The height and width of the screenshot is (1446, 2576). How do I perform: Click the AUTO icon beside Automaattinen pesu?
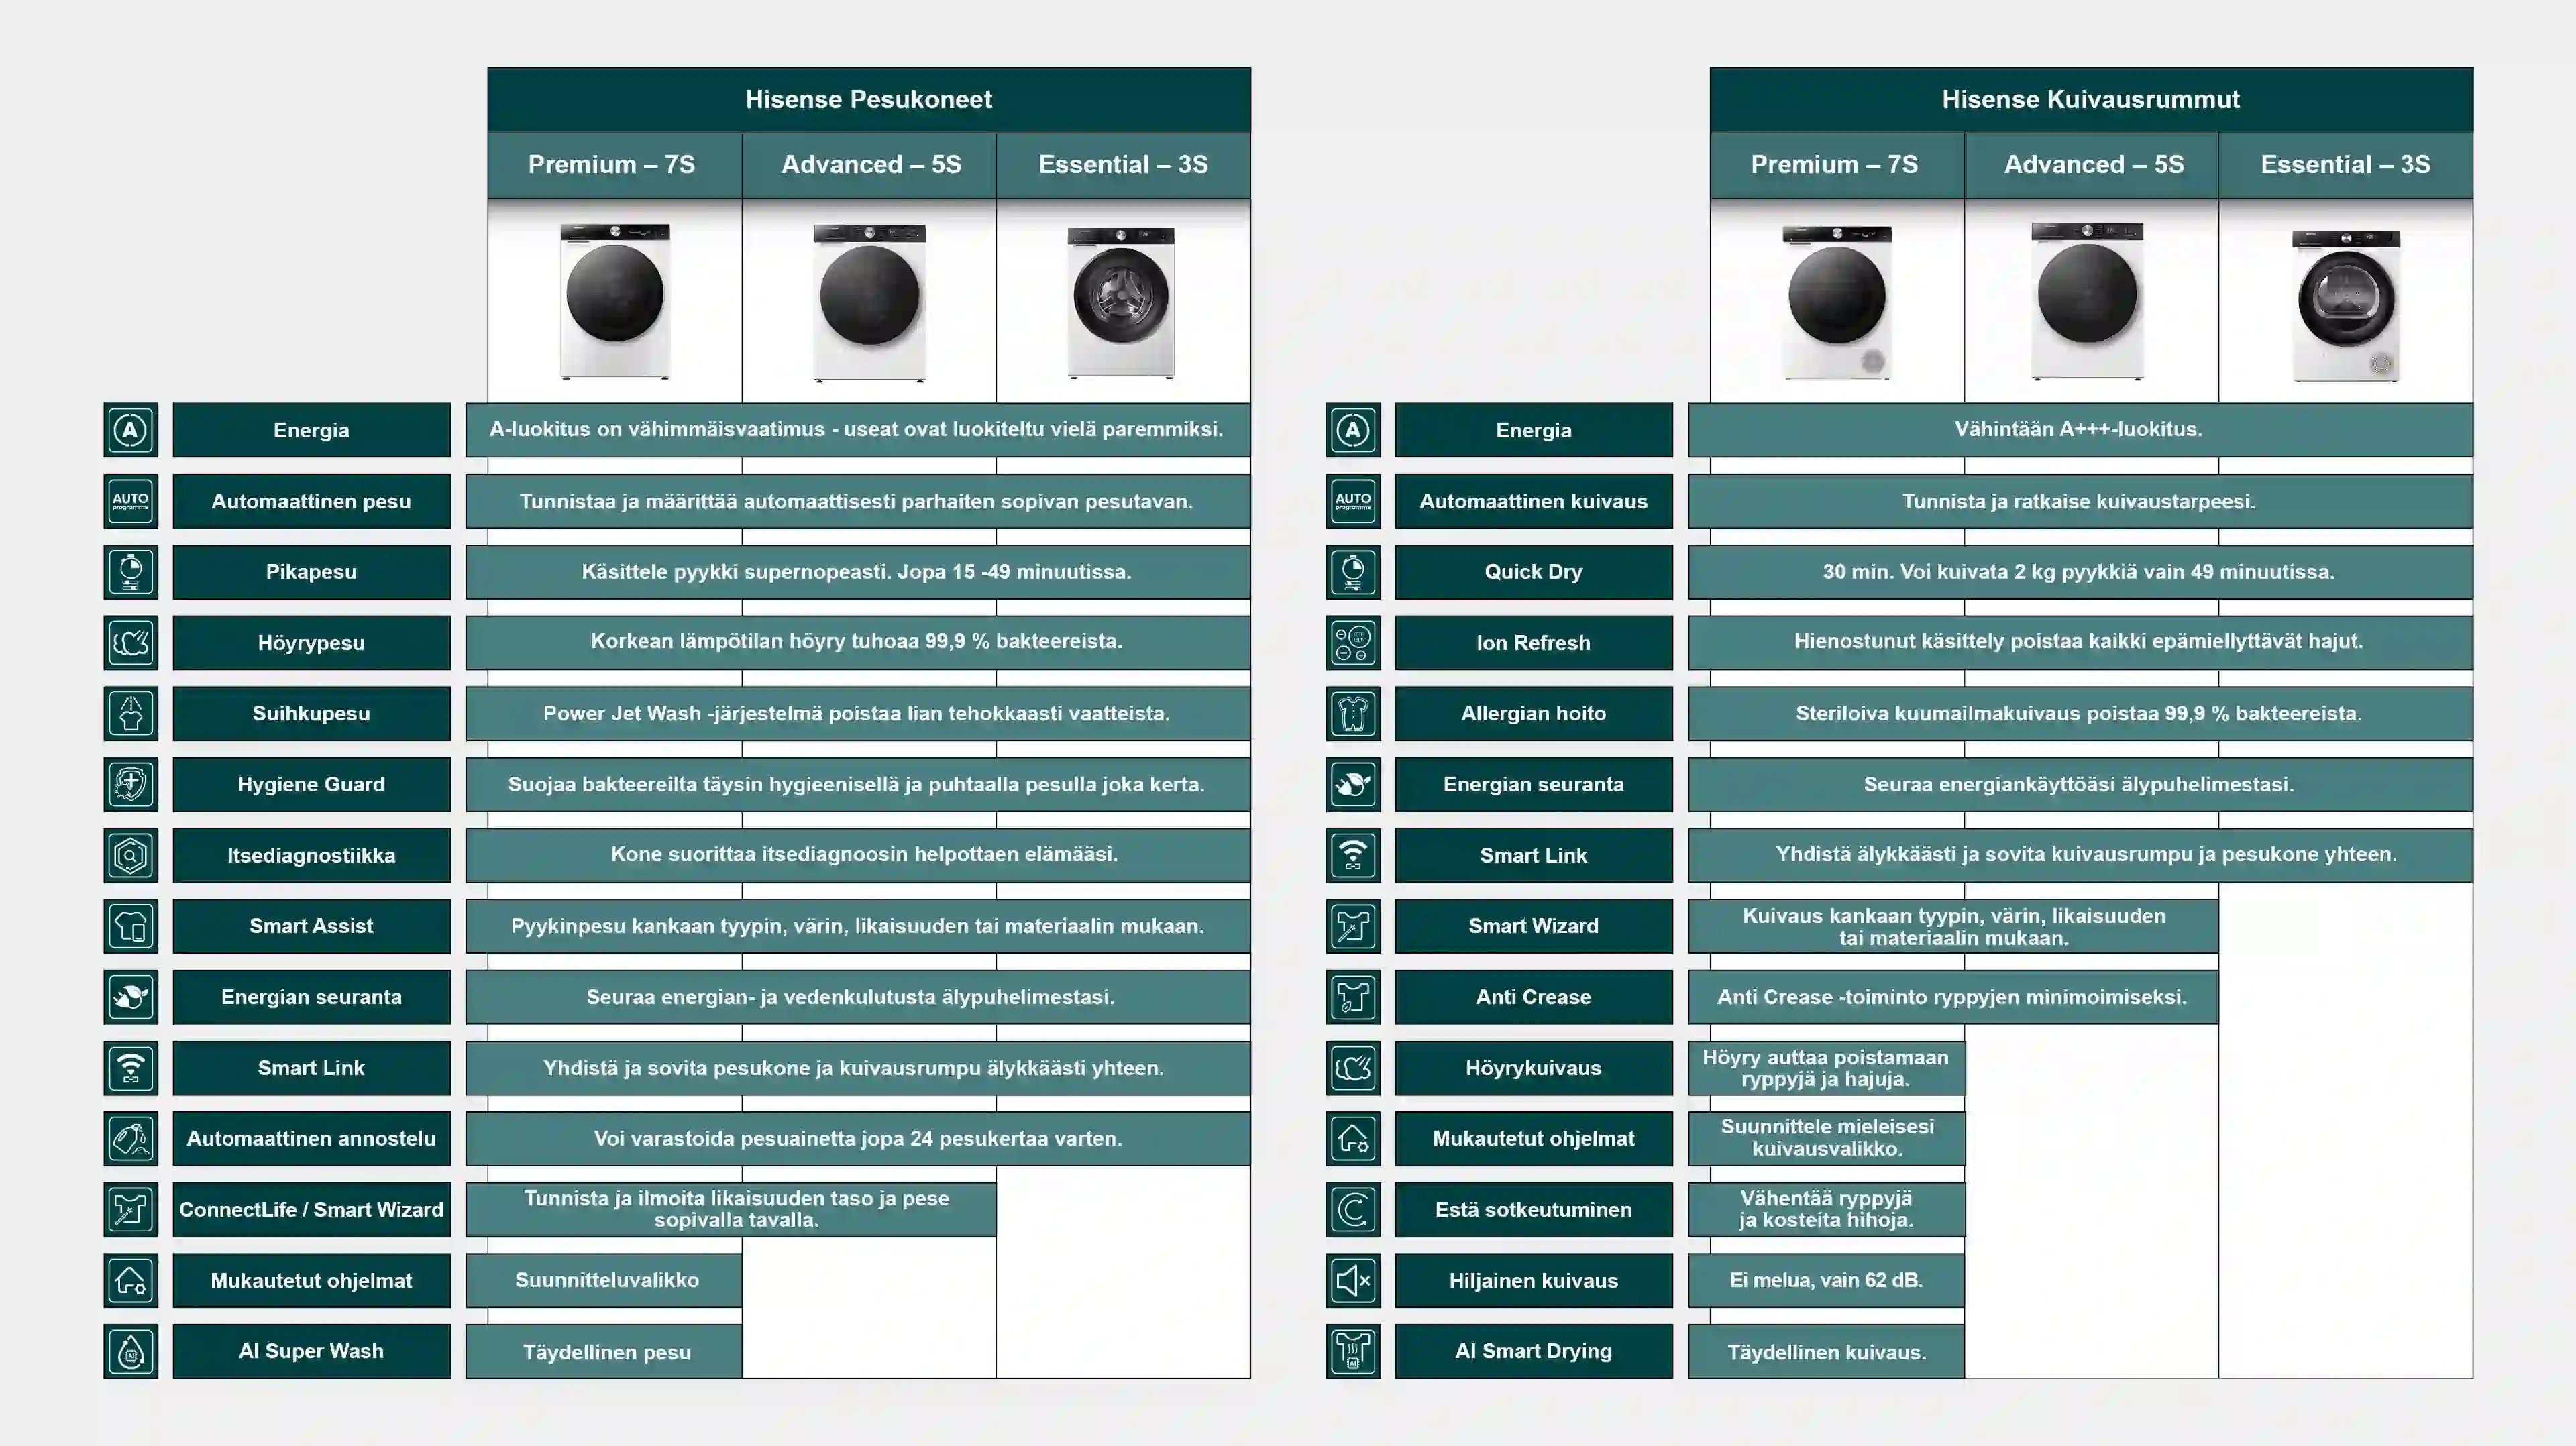click(x=131, y=501)
